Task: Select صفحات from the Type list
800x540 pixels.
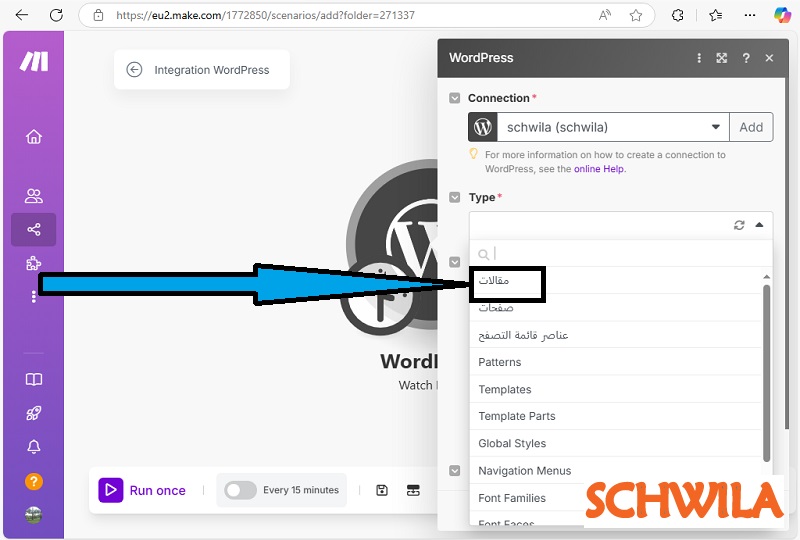Action: tap(615, 308)
